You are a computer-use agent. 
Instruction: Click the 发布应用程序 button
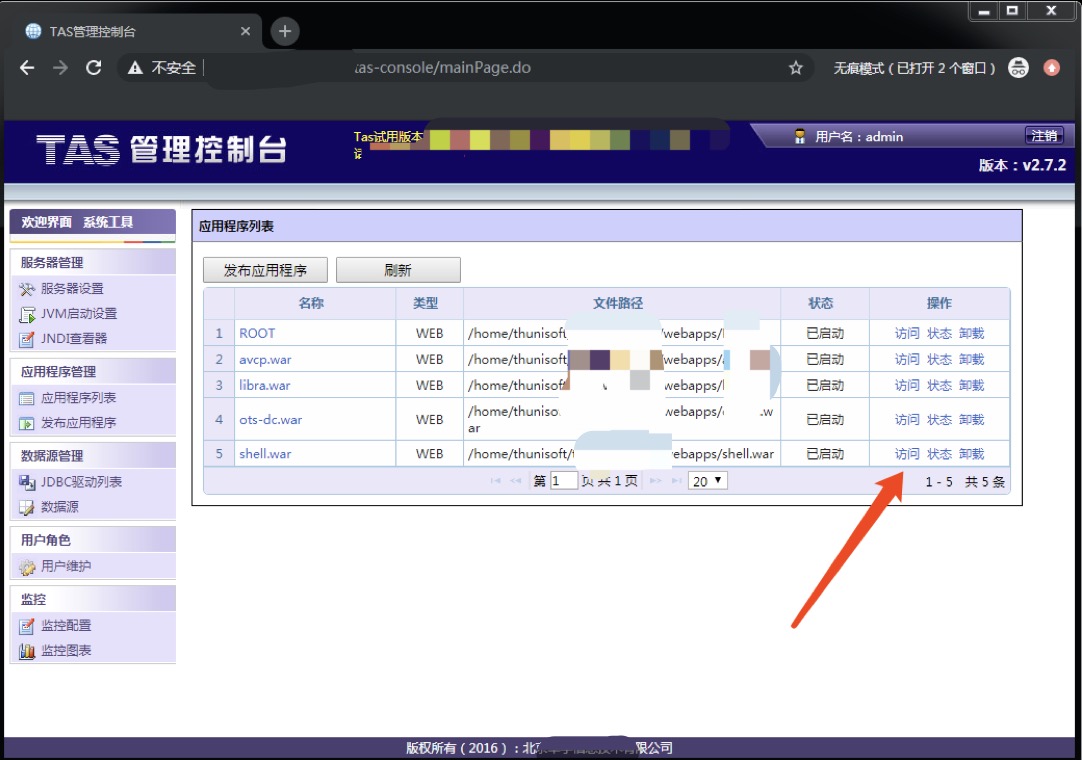pyautogui.click(x=265, y=270)
